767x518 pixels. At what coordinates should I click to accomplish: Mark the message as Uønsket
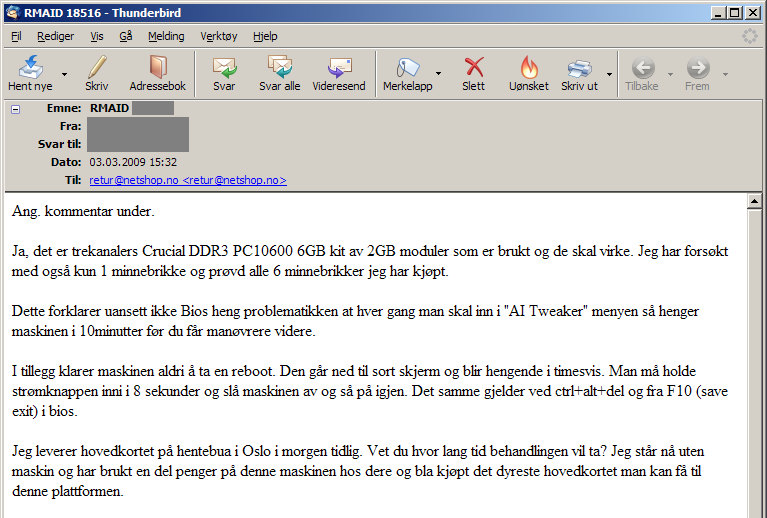point(528,73)
